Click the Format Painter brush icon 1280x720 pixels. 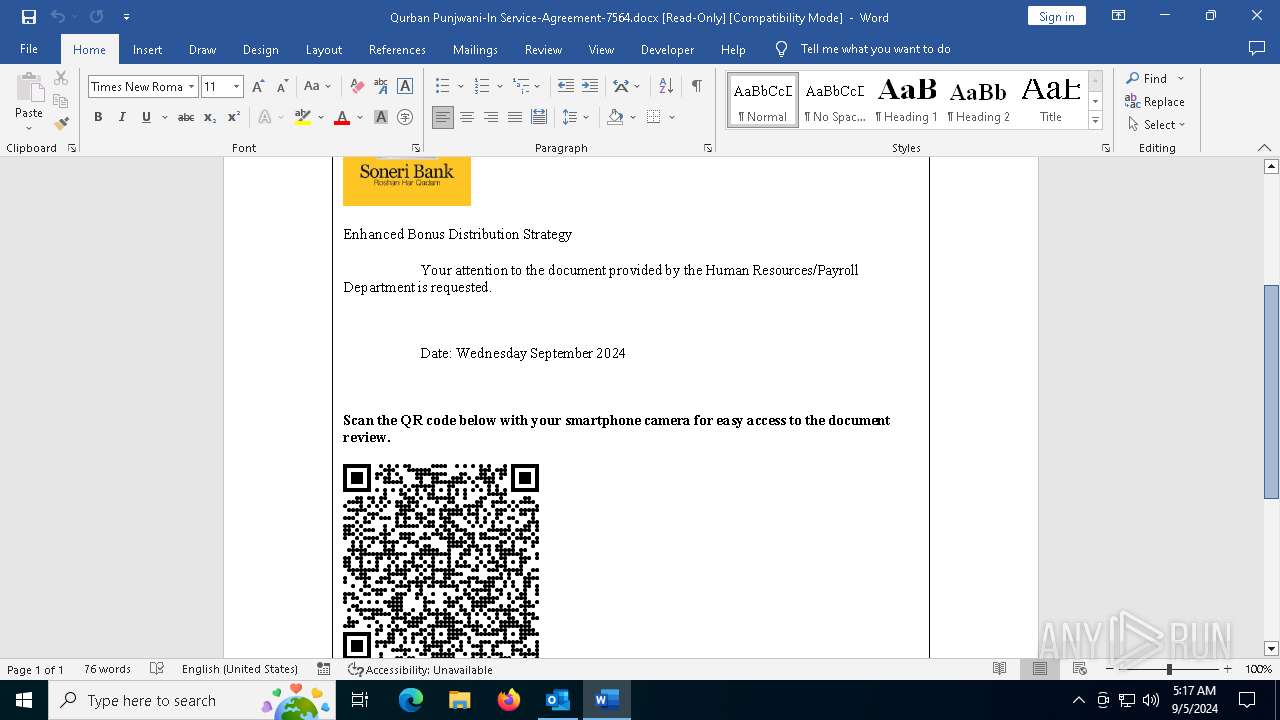[x=61, y=124]
